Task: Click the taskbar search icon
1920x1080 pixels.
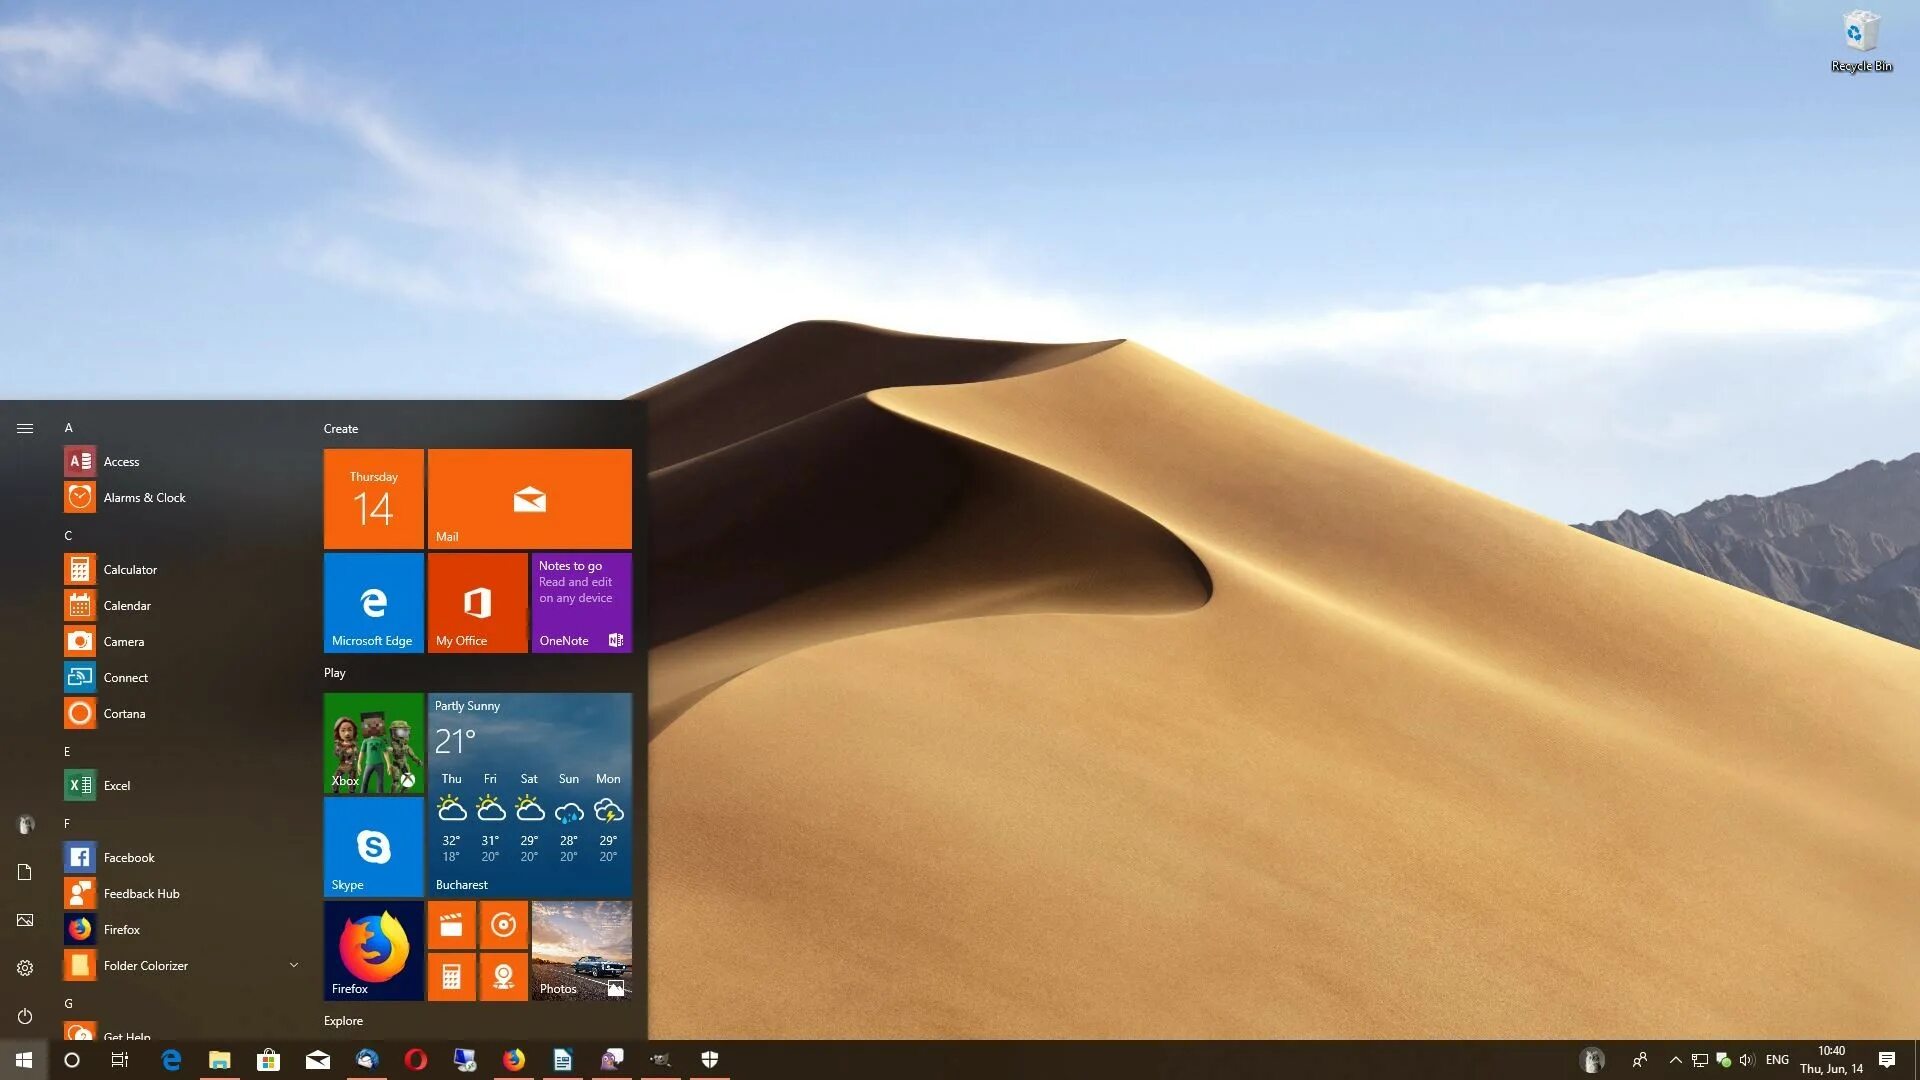Action: (x=70, y=1059)
